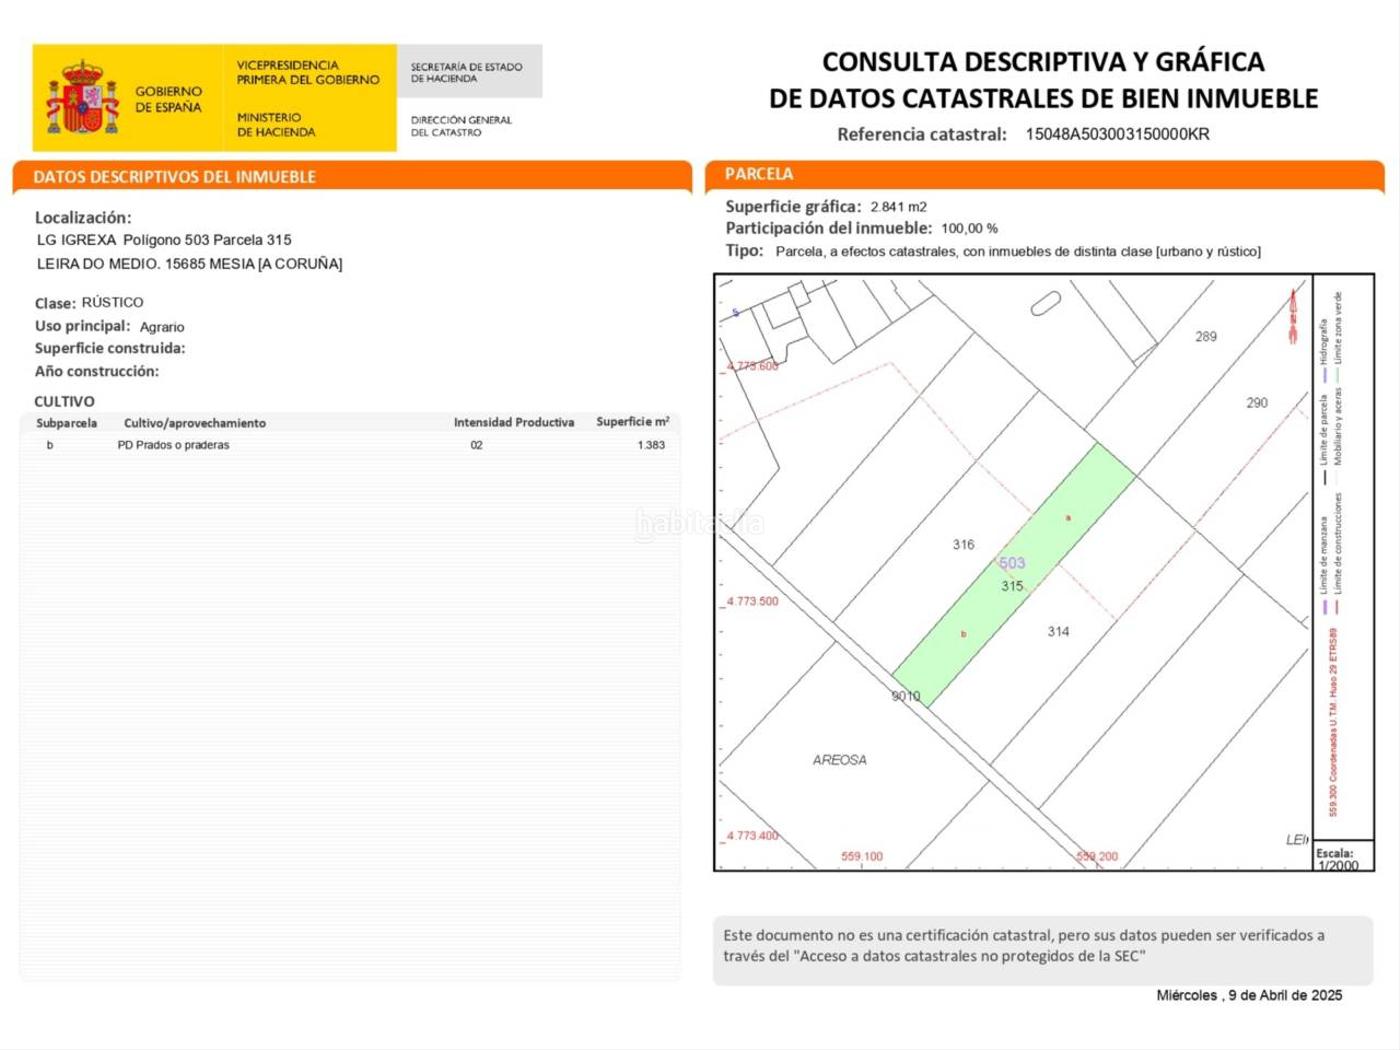The image size is (1400, 1050).
Task: Click parcel number 314 on the map
Action: pos(1058,632)
